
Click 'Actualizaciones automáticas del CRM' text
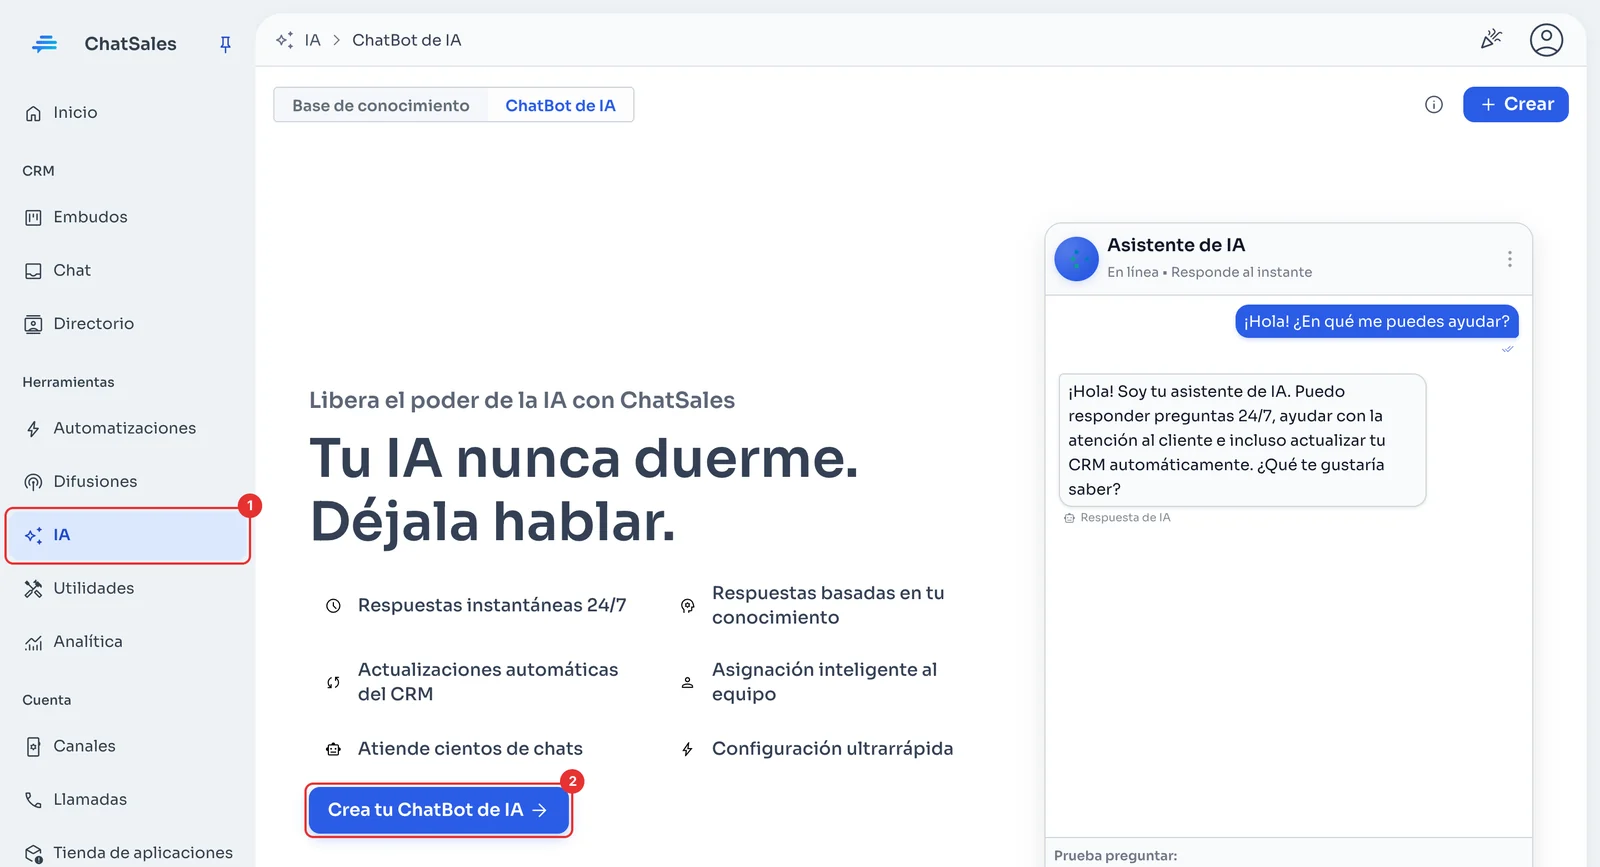click(488, 682)
